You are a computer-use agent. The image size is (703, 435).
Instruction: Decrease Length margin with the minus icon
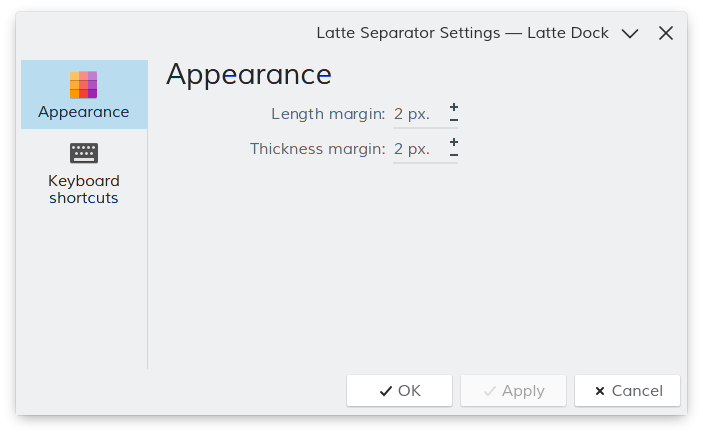click(454, 120)
